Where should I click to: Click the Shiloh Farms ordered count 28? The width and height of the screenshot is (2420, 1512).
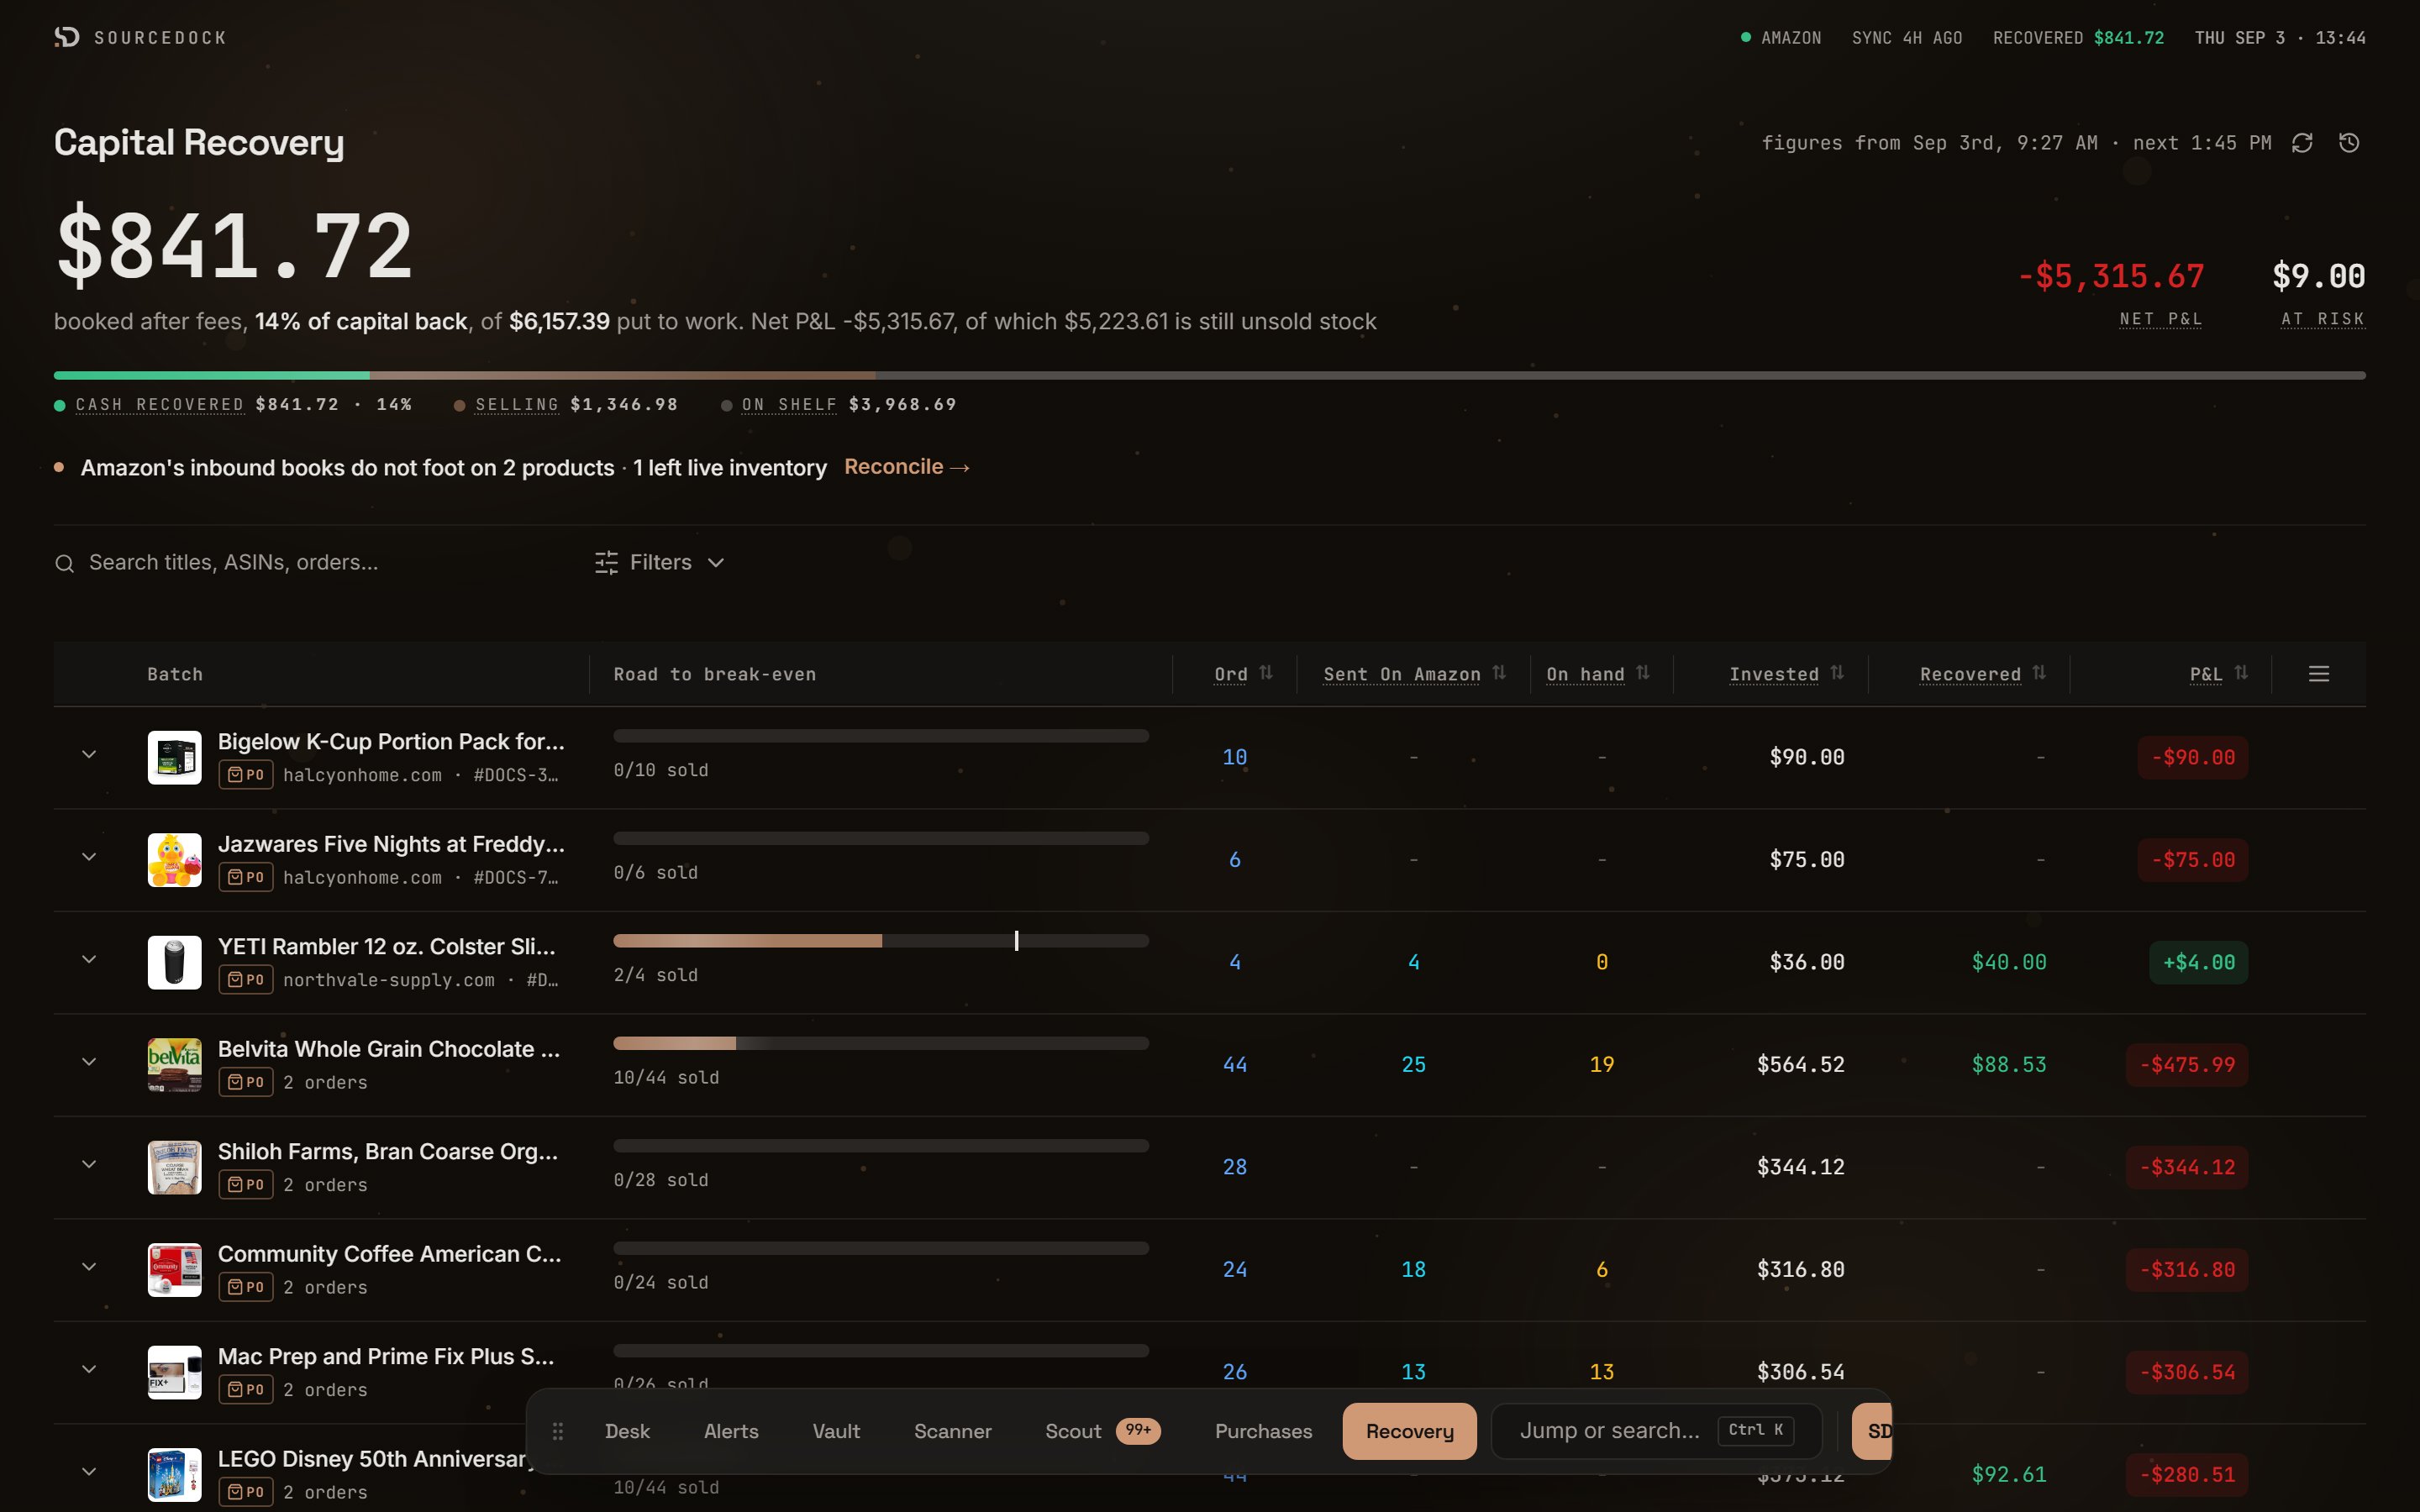(1235, 1167)
